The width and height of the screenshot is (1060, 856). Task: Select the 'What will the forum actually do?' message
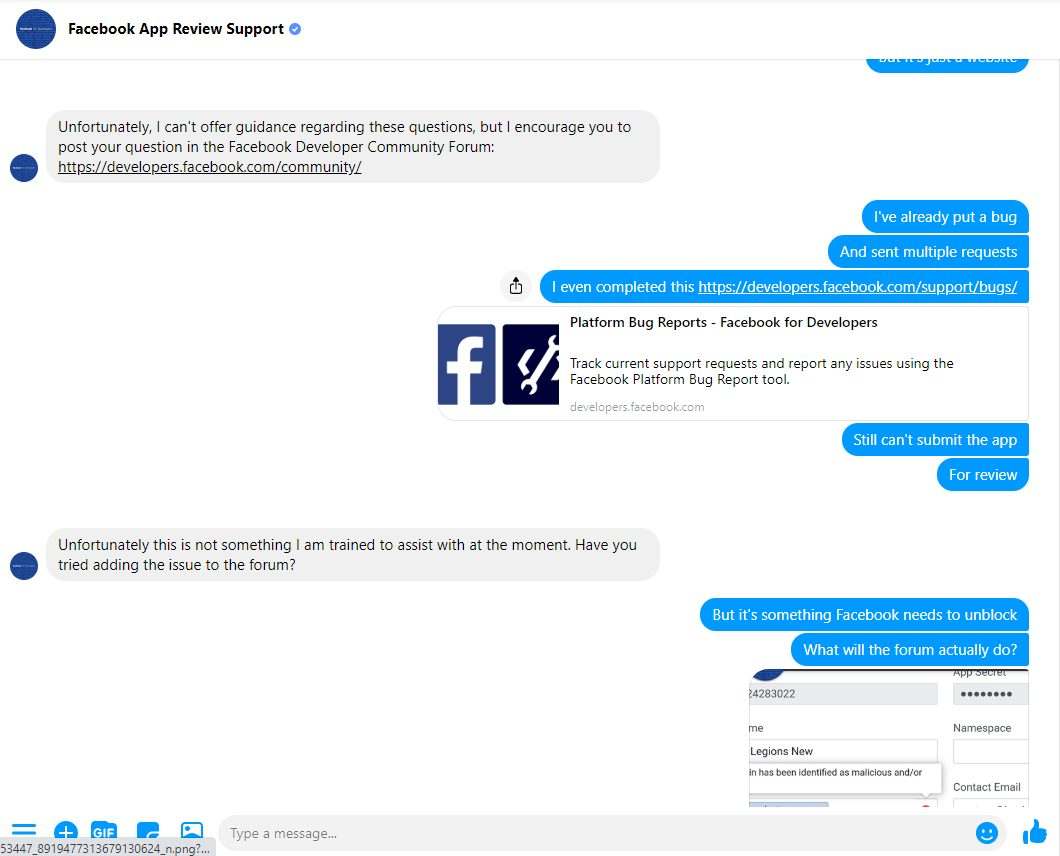click(909, 650)
